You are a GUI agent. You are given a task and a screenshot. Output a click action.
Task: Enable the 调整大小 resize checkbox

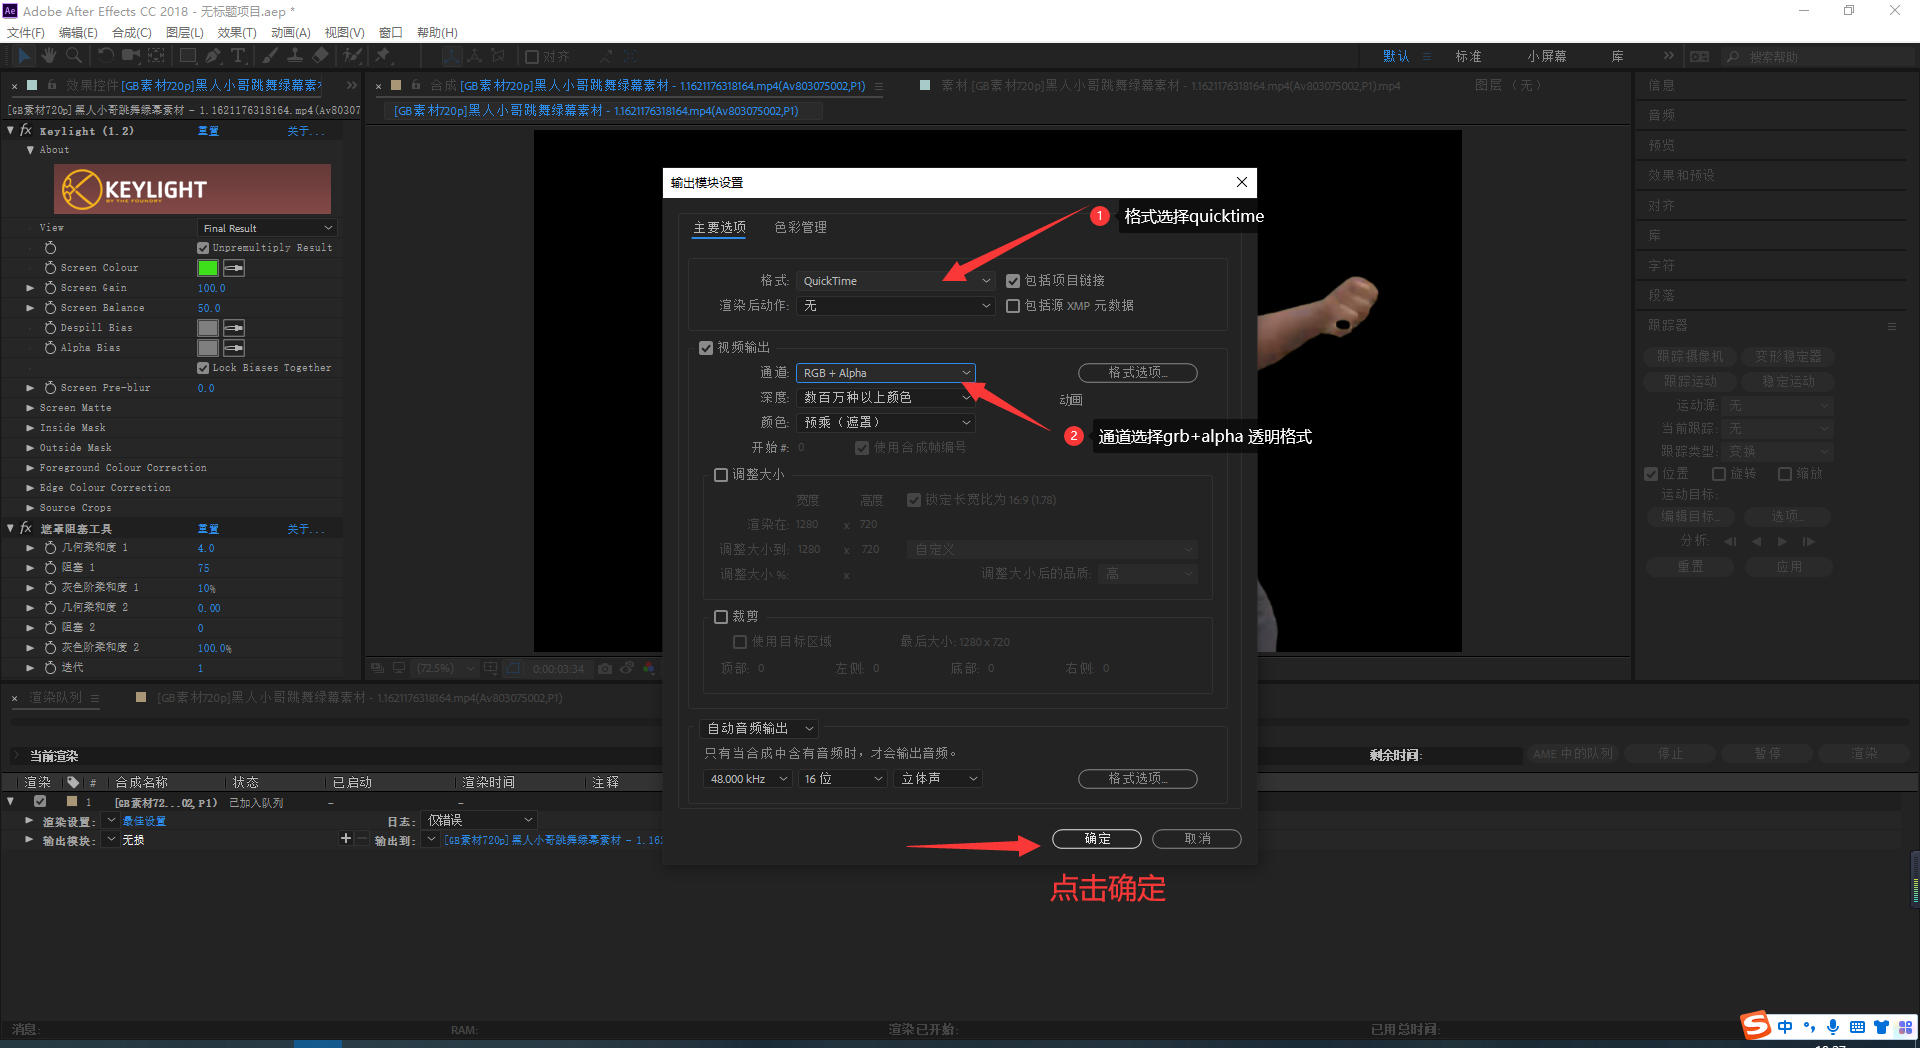(721, 475)
